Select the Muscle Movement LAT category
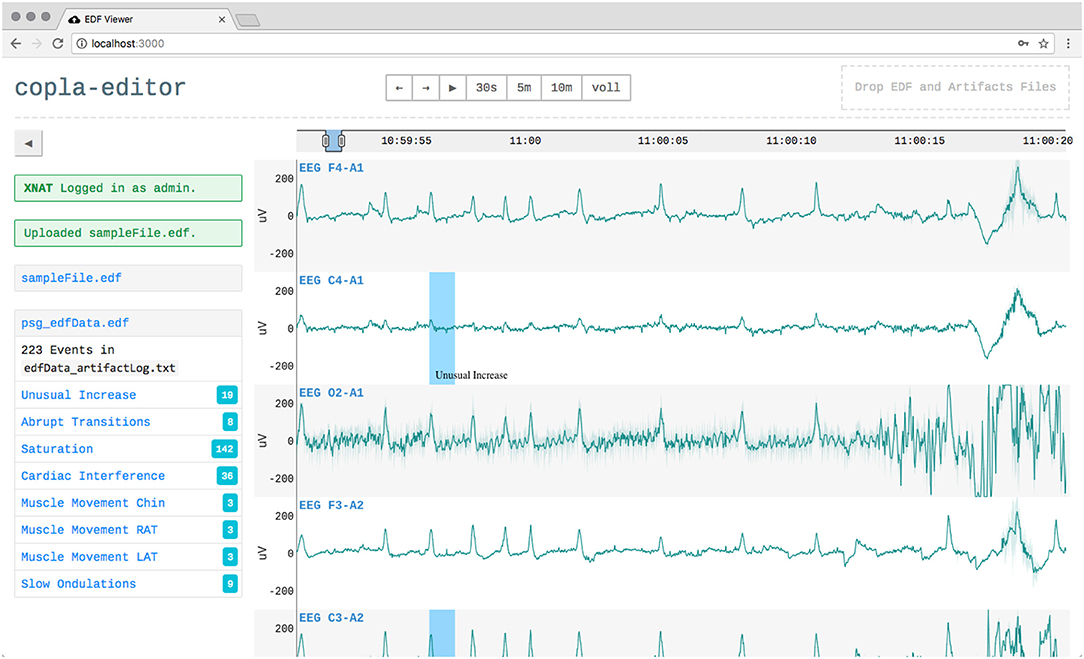This screenshot has height=659, width=1084. tap(128, 557)
